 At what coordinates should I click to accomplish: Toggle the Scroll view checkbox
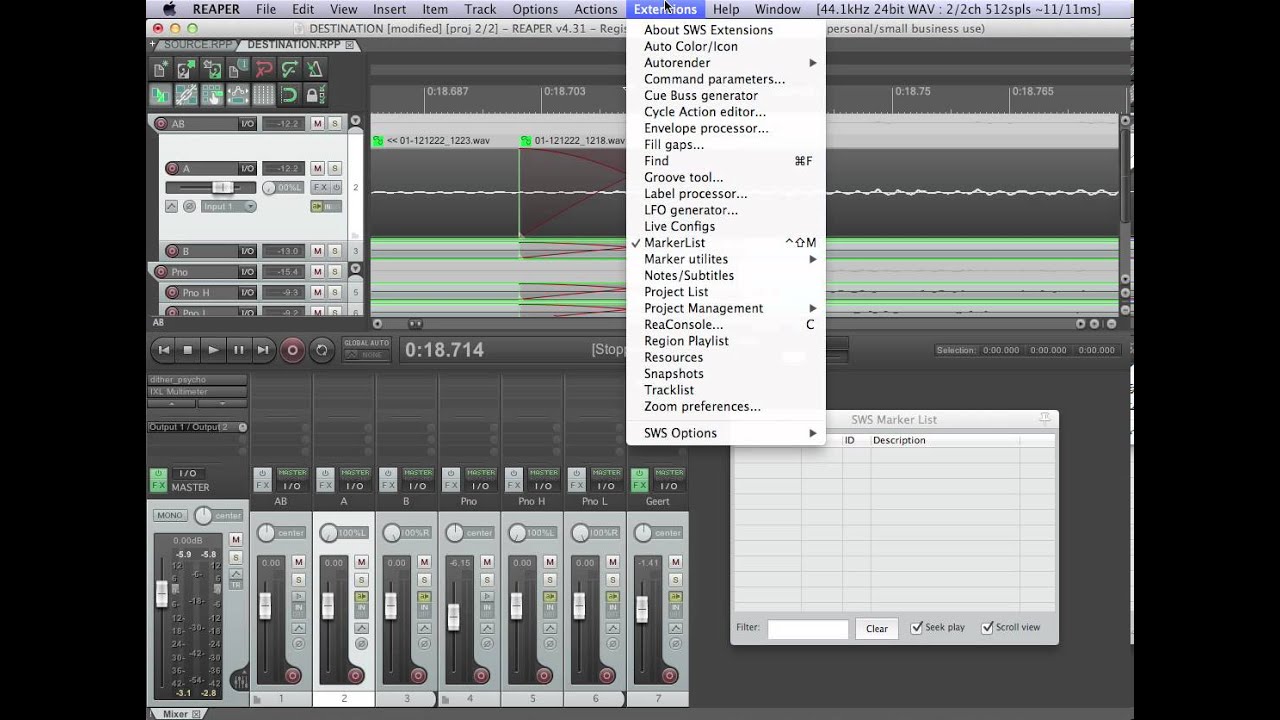coord(987,628)
